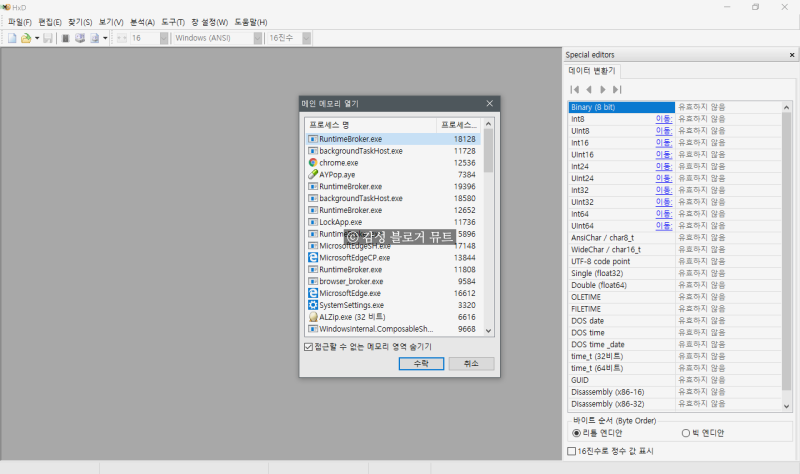
Task: Click the data inspector scrollbar thumb
Action: pyautogui.click(x=786, y=250)
